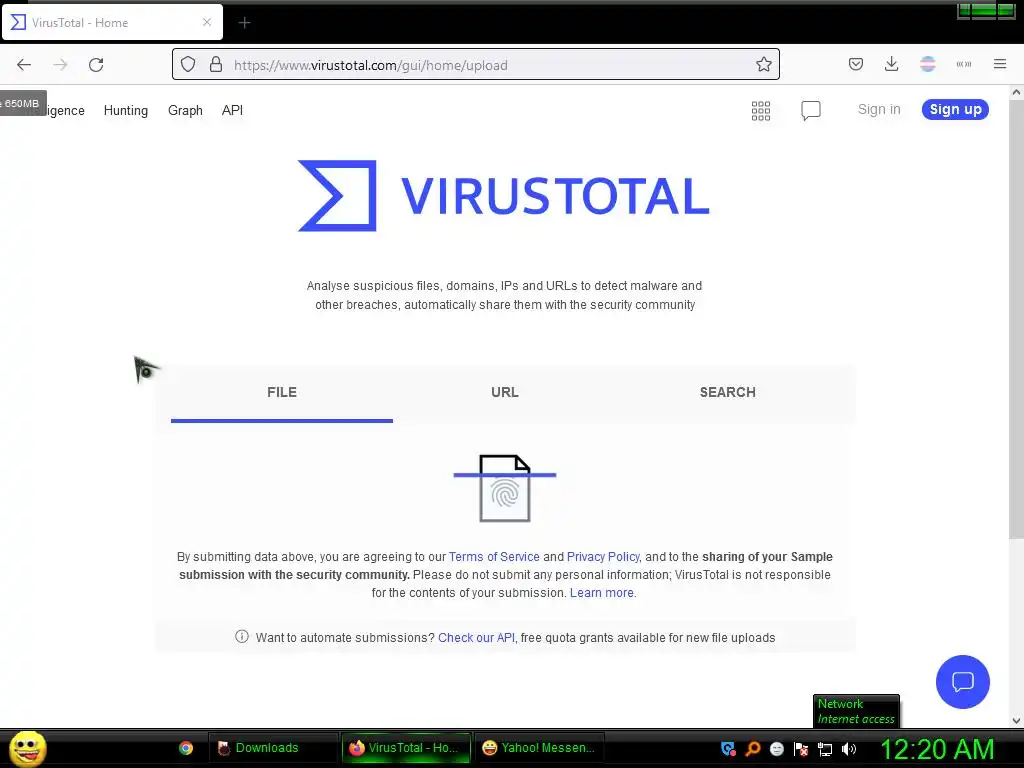Select the FILE tab
This screenshot has height=768, width=1024.
coord(281,392)
